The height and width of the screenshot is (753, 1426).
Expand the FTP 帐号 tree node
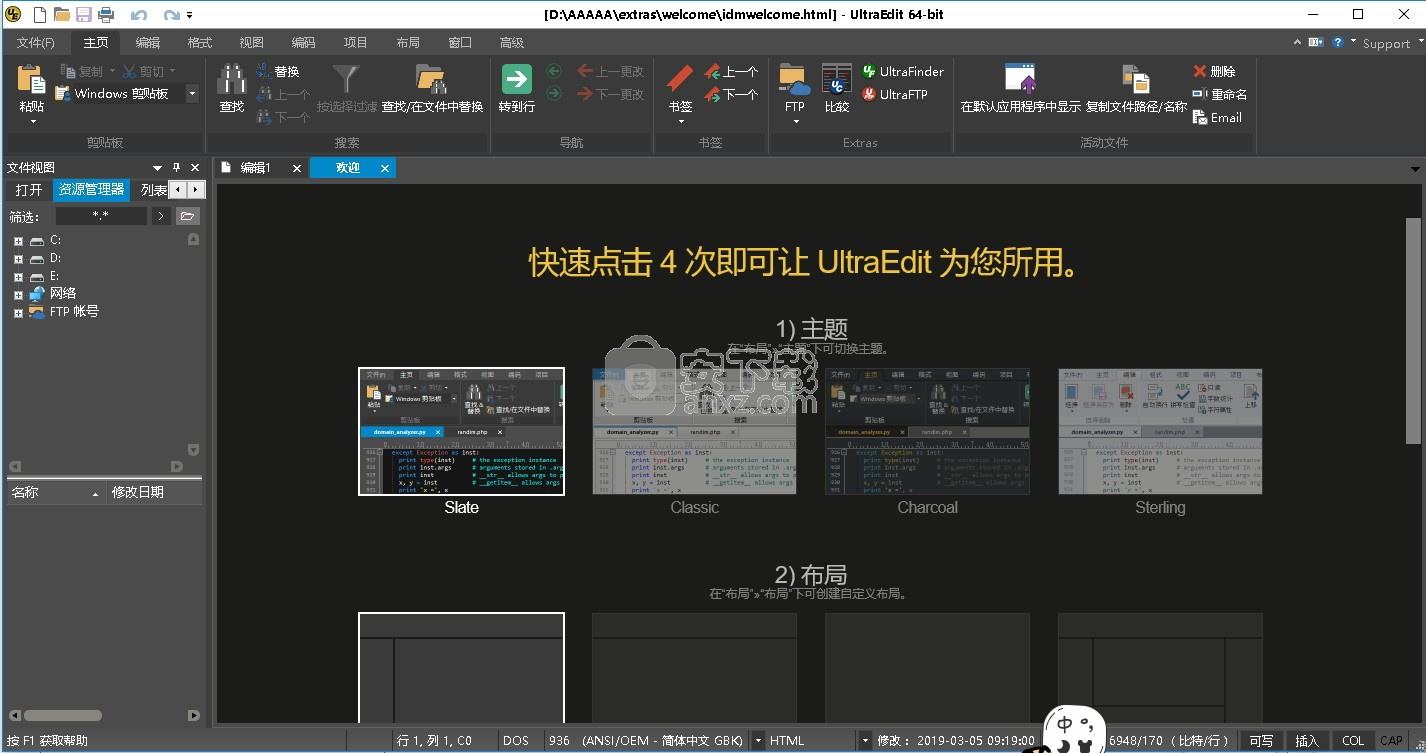point(18,313)
